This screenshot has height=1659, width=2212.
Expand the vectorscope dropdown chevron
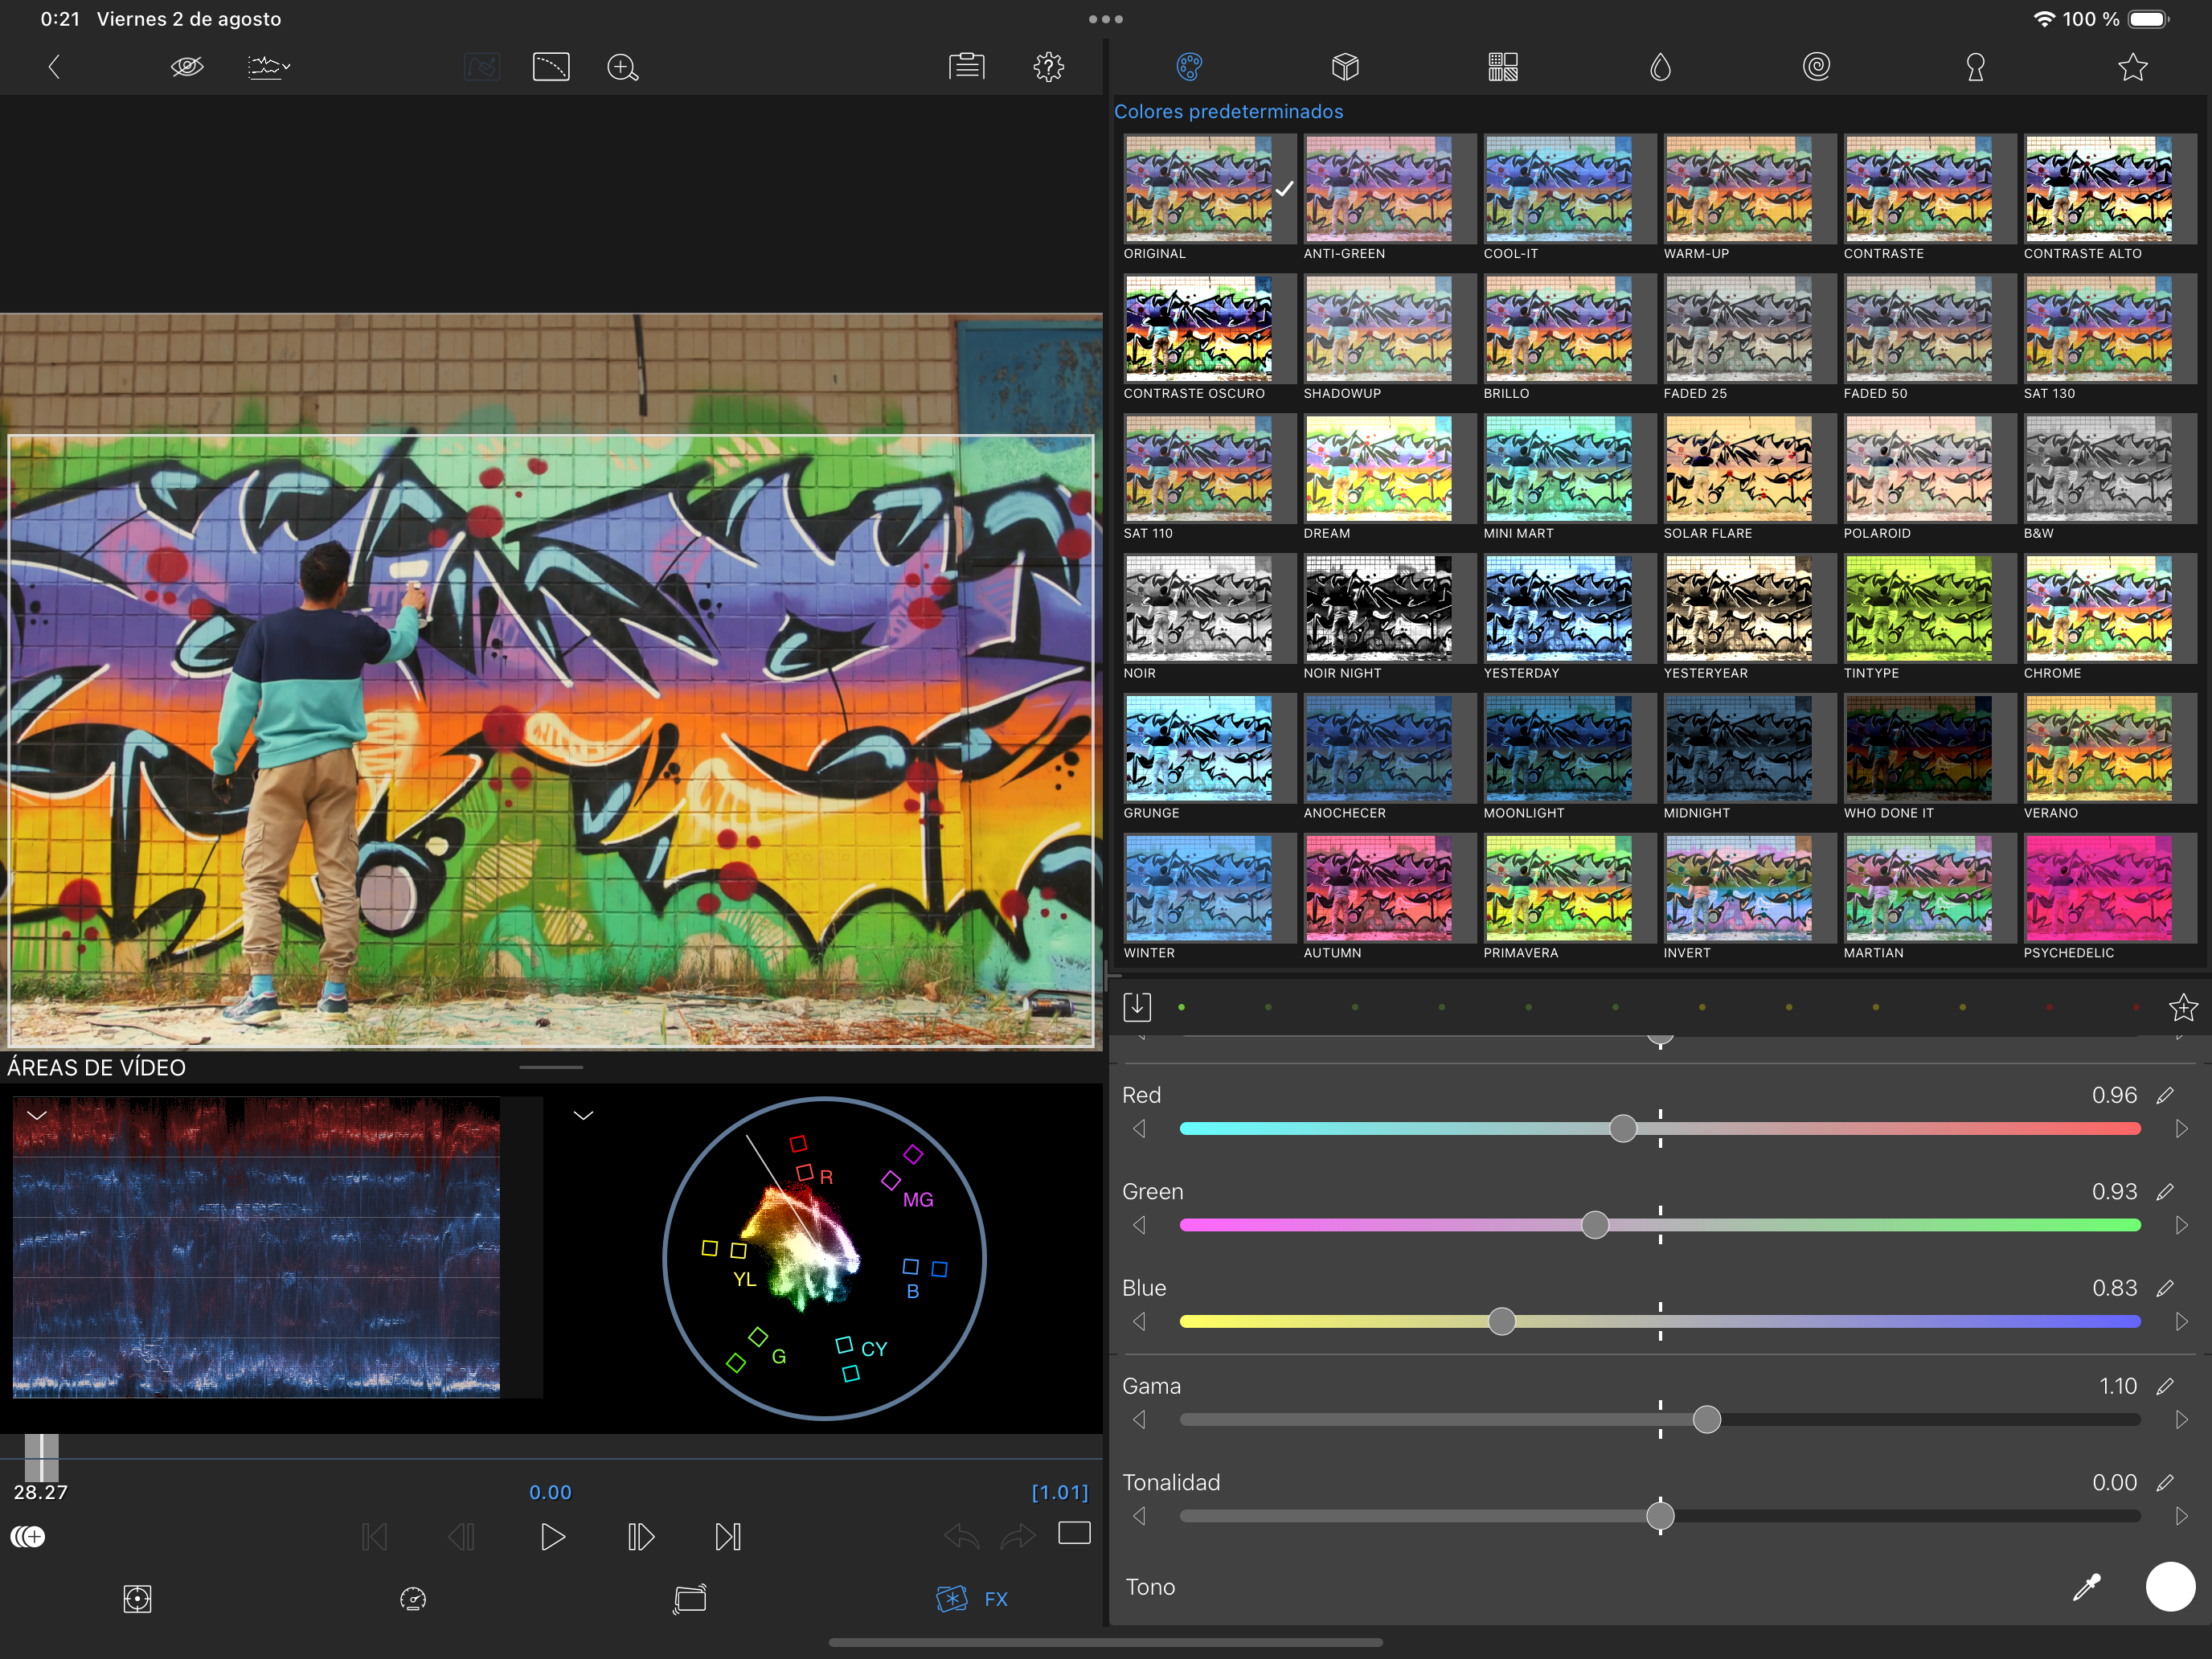(x=583, y=1115)
